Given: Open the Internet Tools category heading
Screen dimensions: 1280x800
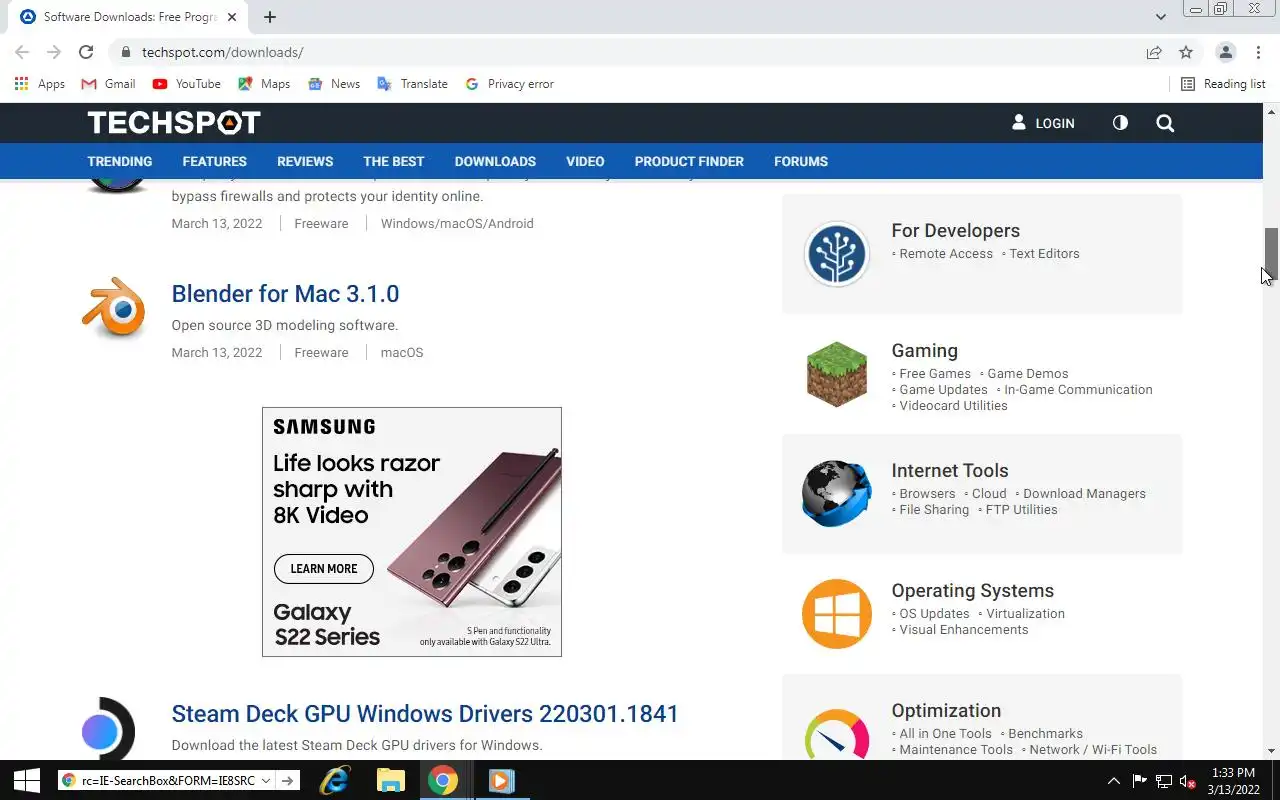Looking at the screenshot, I should pyautogui.click(x=950, y=471).
